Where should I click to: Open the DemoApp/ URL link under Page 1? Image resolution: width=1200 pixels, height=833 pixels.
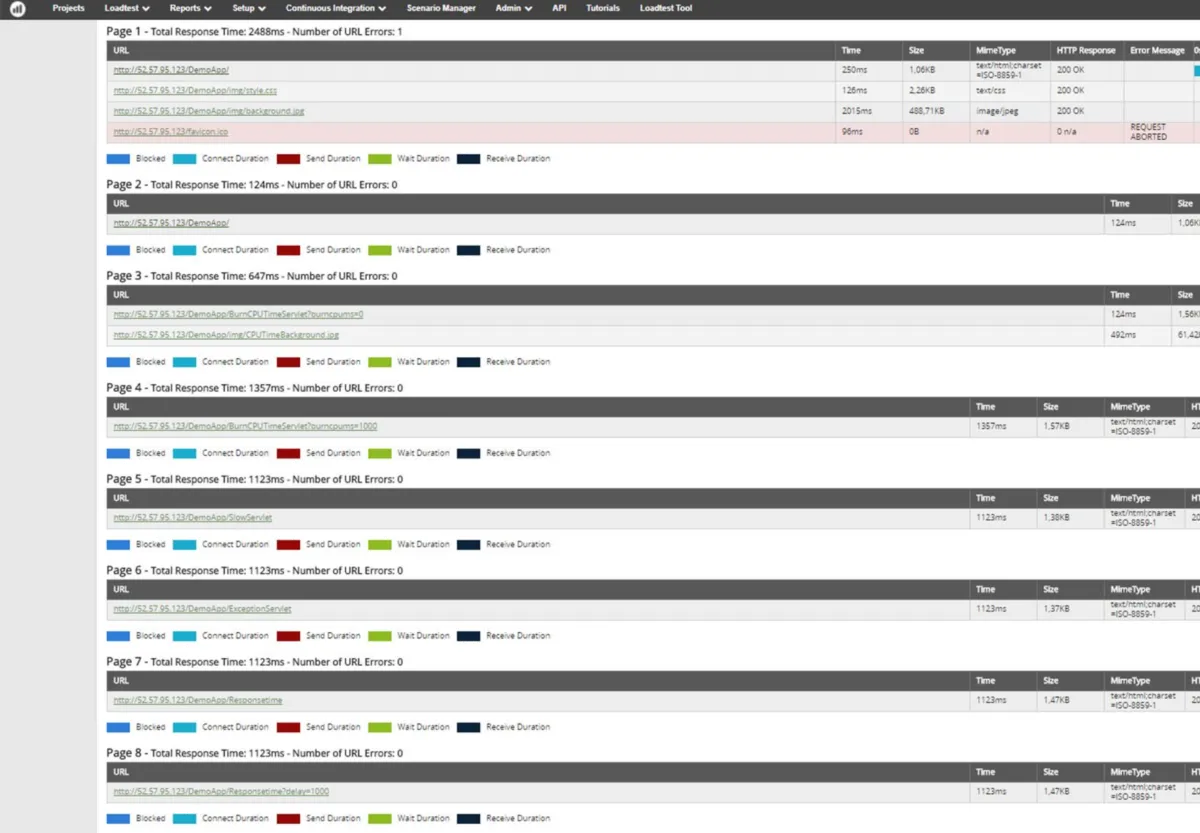pyautogui.click(x=171, y=70)
